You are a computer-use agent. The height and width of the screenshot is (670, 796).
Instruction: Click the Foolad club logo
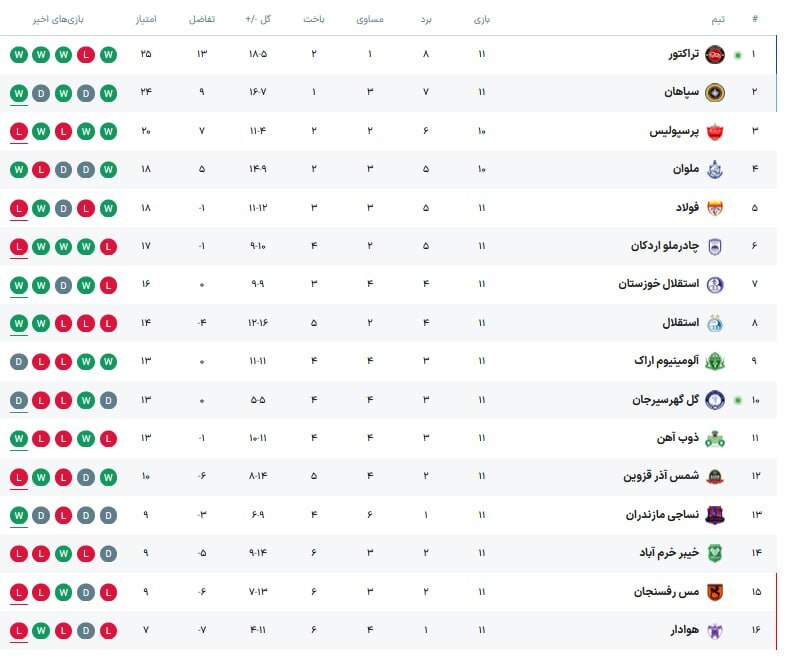coord(715,208)
